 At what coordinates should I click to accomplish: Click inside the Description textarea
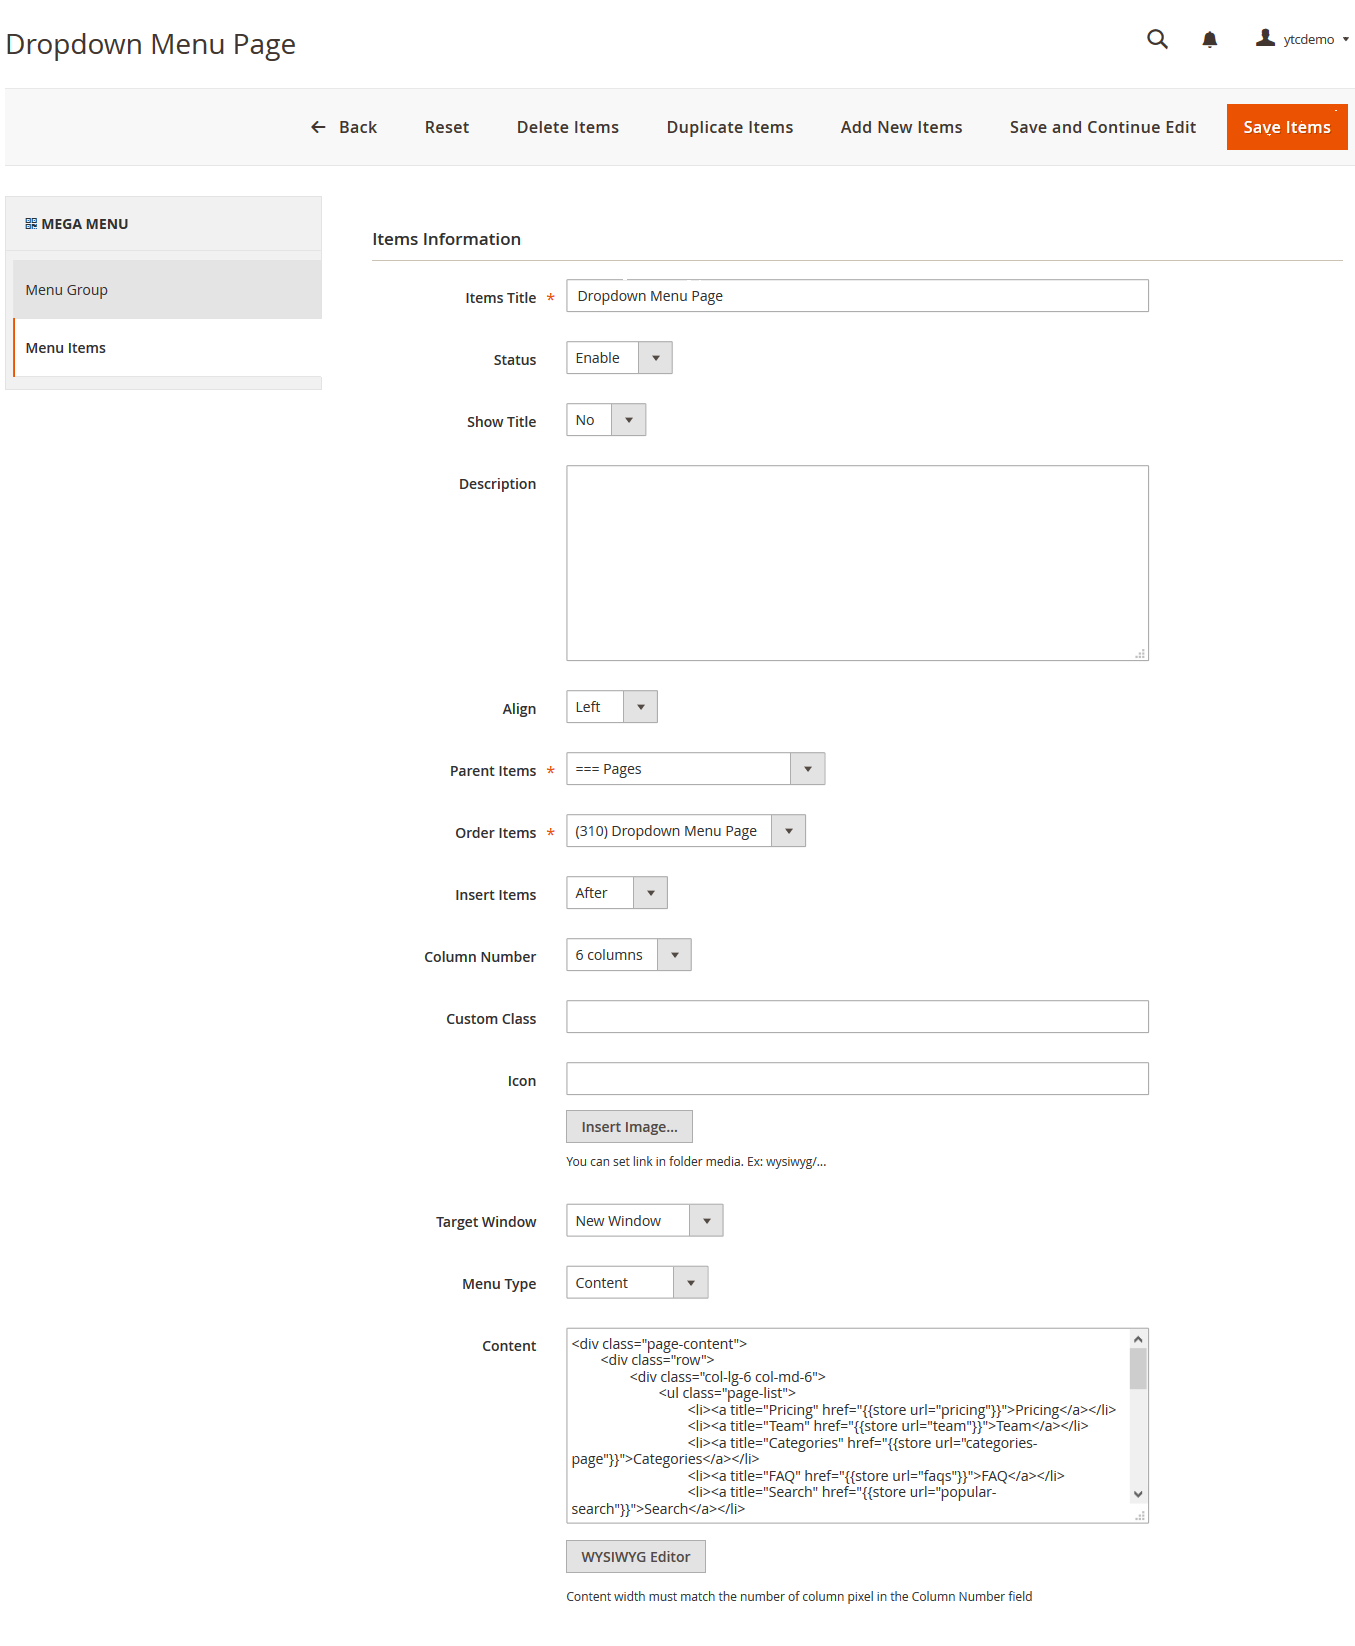pos(858,563)
